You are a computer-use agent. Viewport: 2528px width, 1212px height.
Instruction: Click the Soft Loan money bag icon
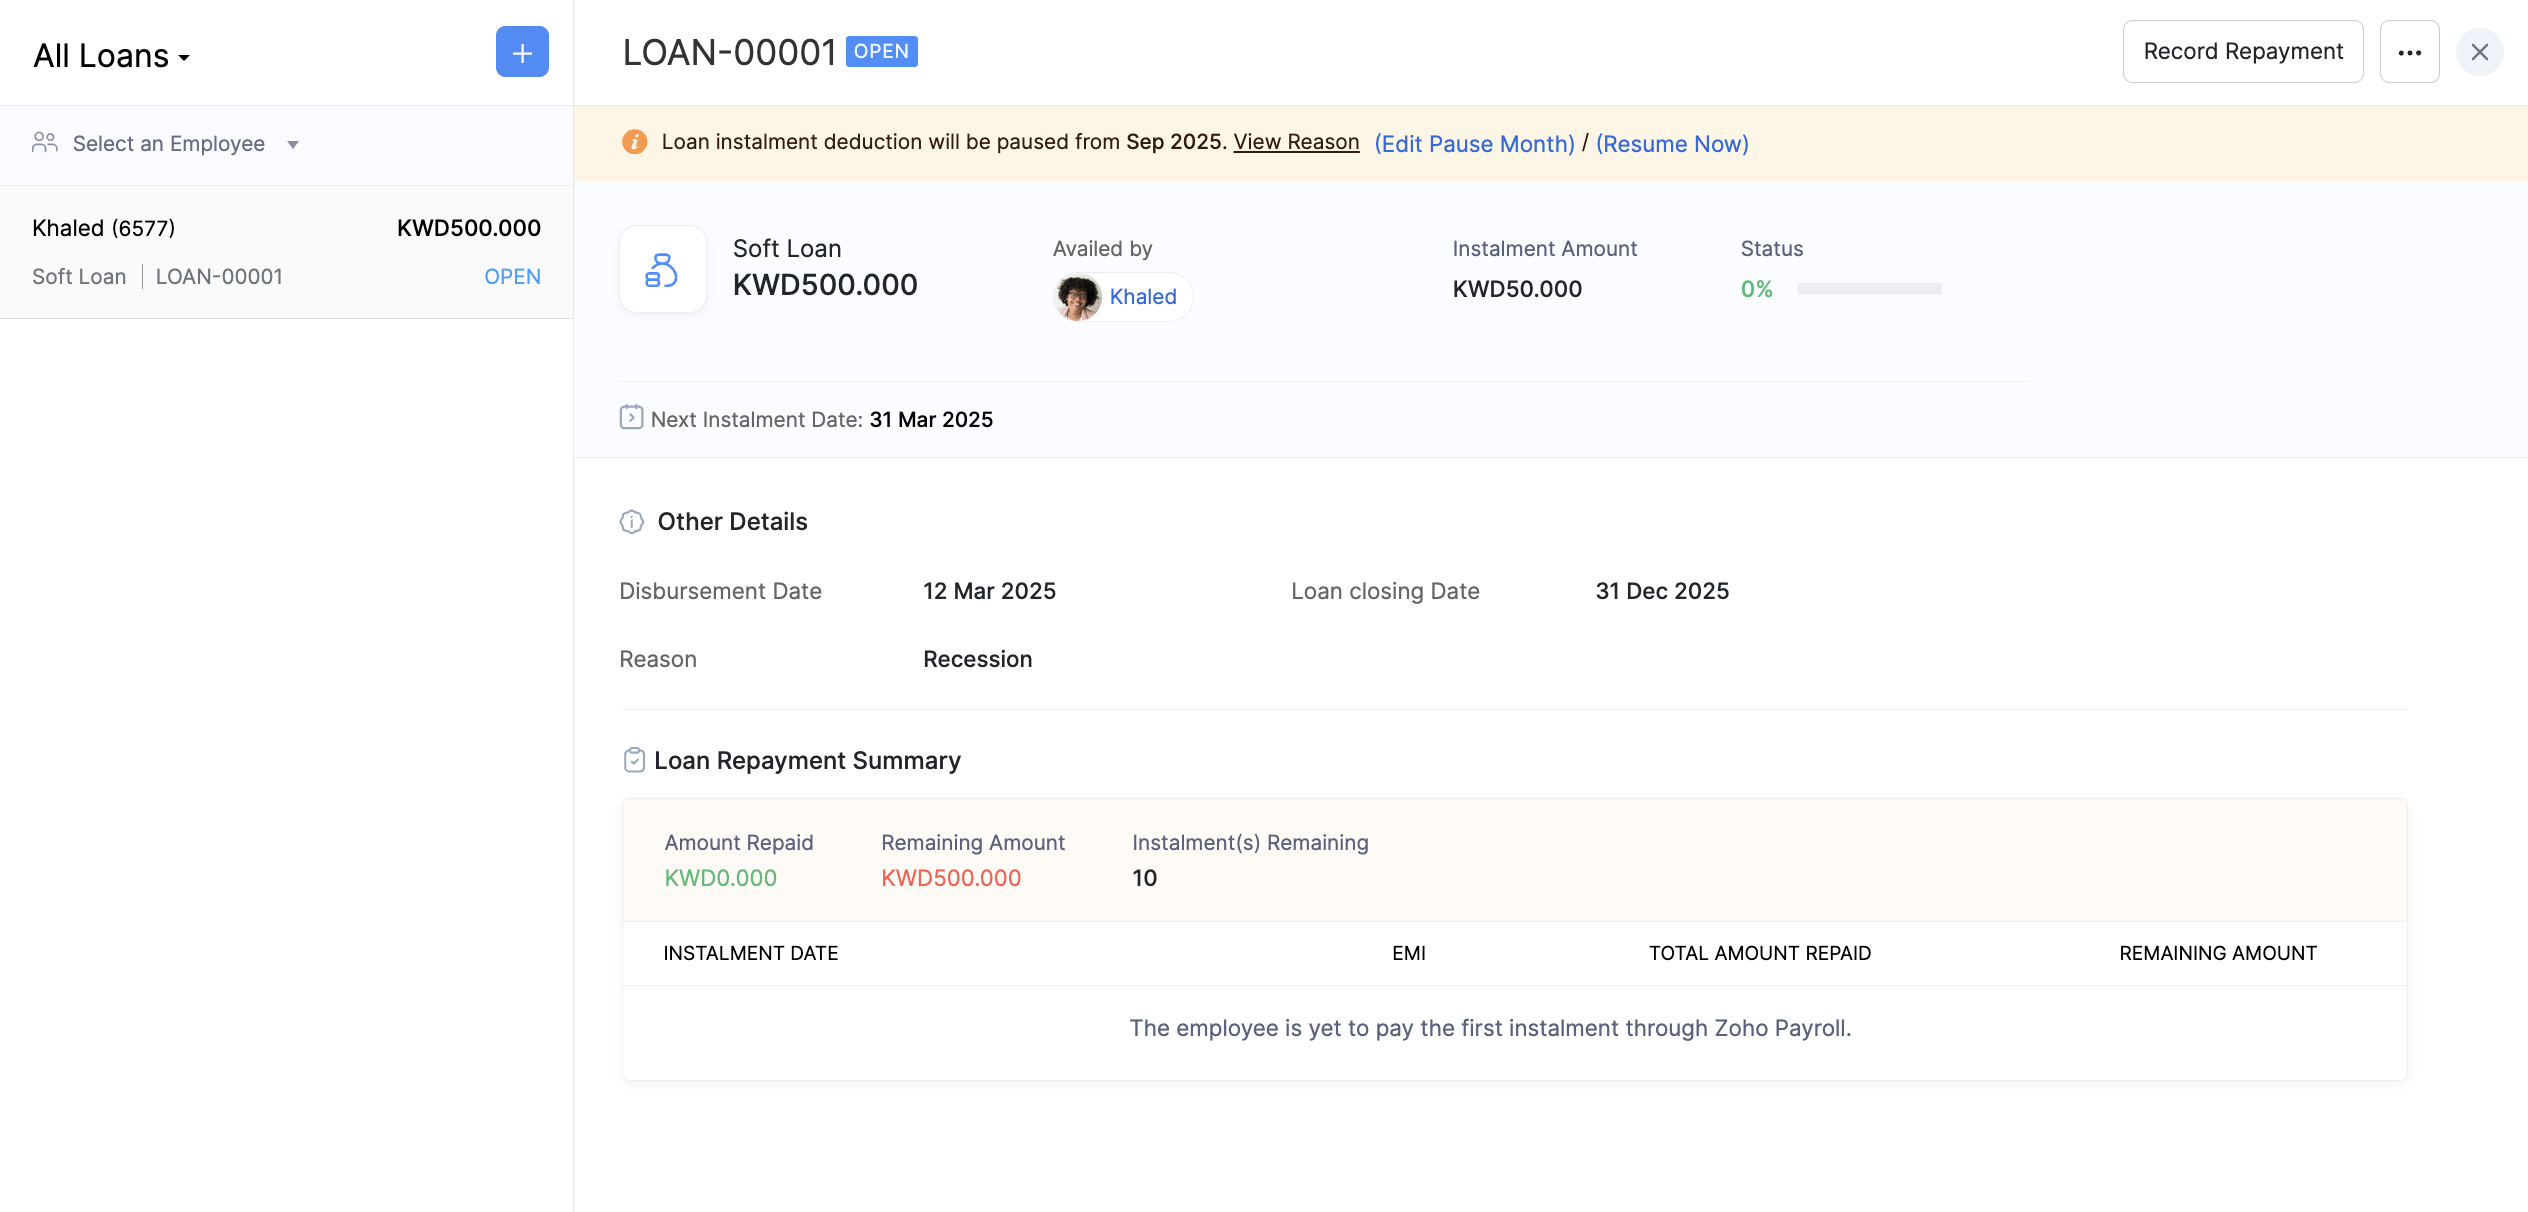coord(662,270)
